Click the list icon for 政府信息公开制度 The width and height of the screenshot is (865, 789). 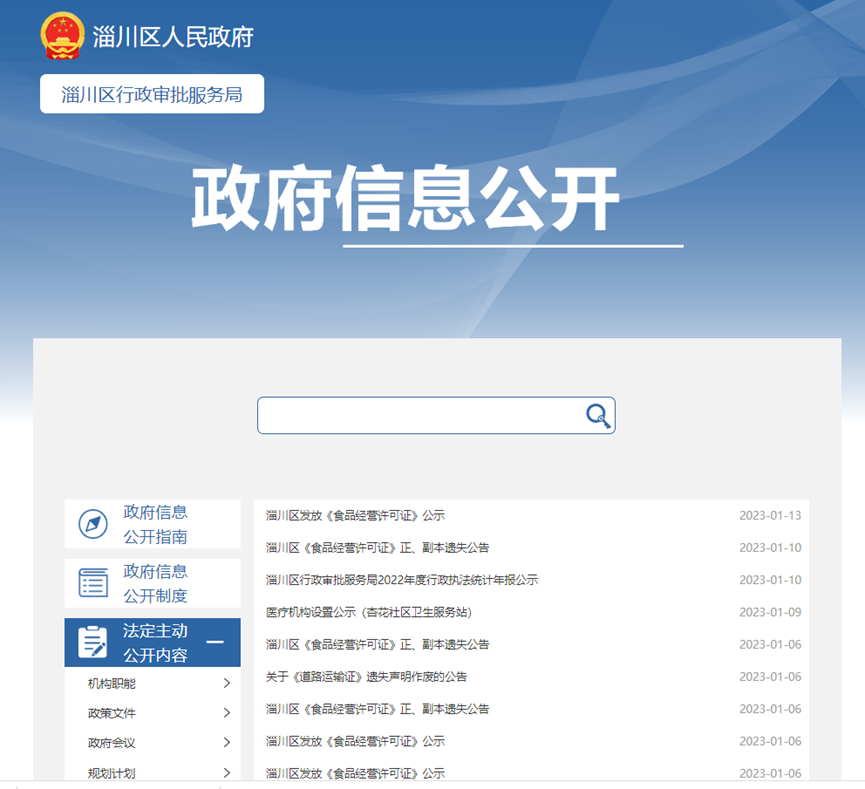[93, 583]
